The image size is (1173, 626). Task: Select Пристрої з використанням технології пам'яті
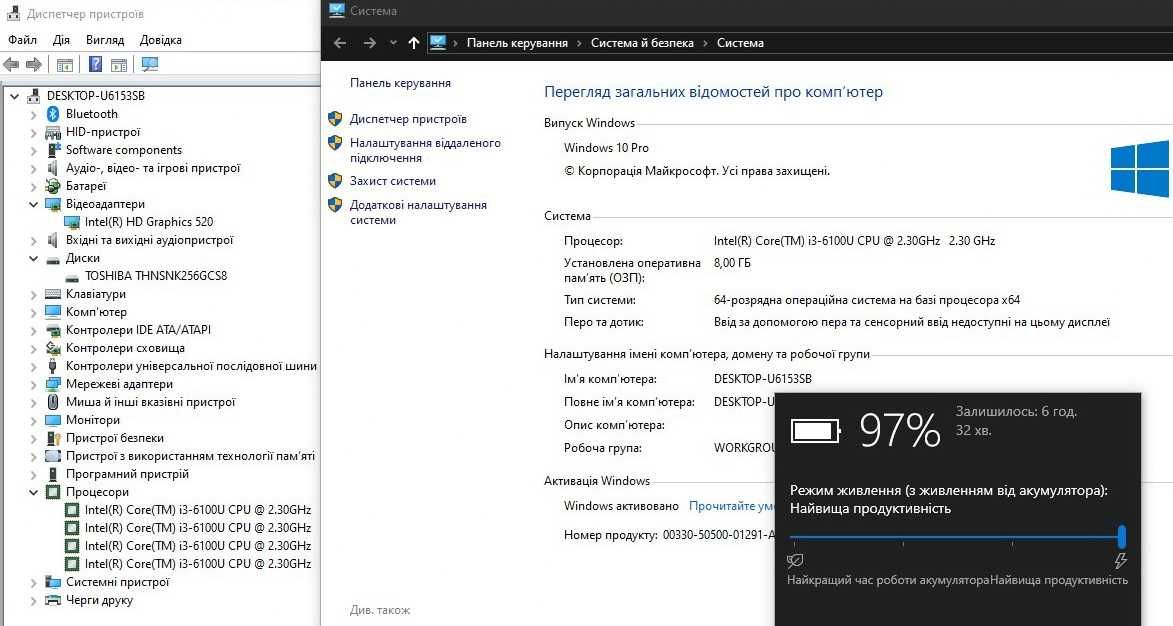pos(190,456)
